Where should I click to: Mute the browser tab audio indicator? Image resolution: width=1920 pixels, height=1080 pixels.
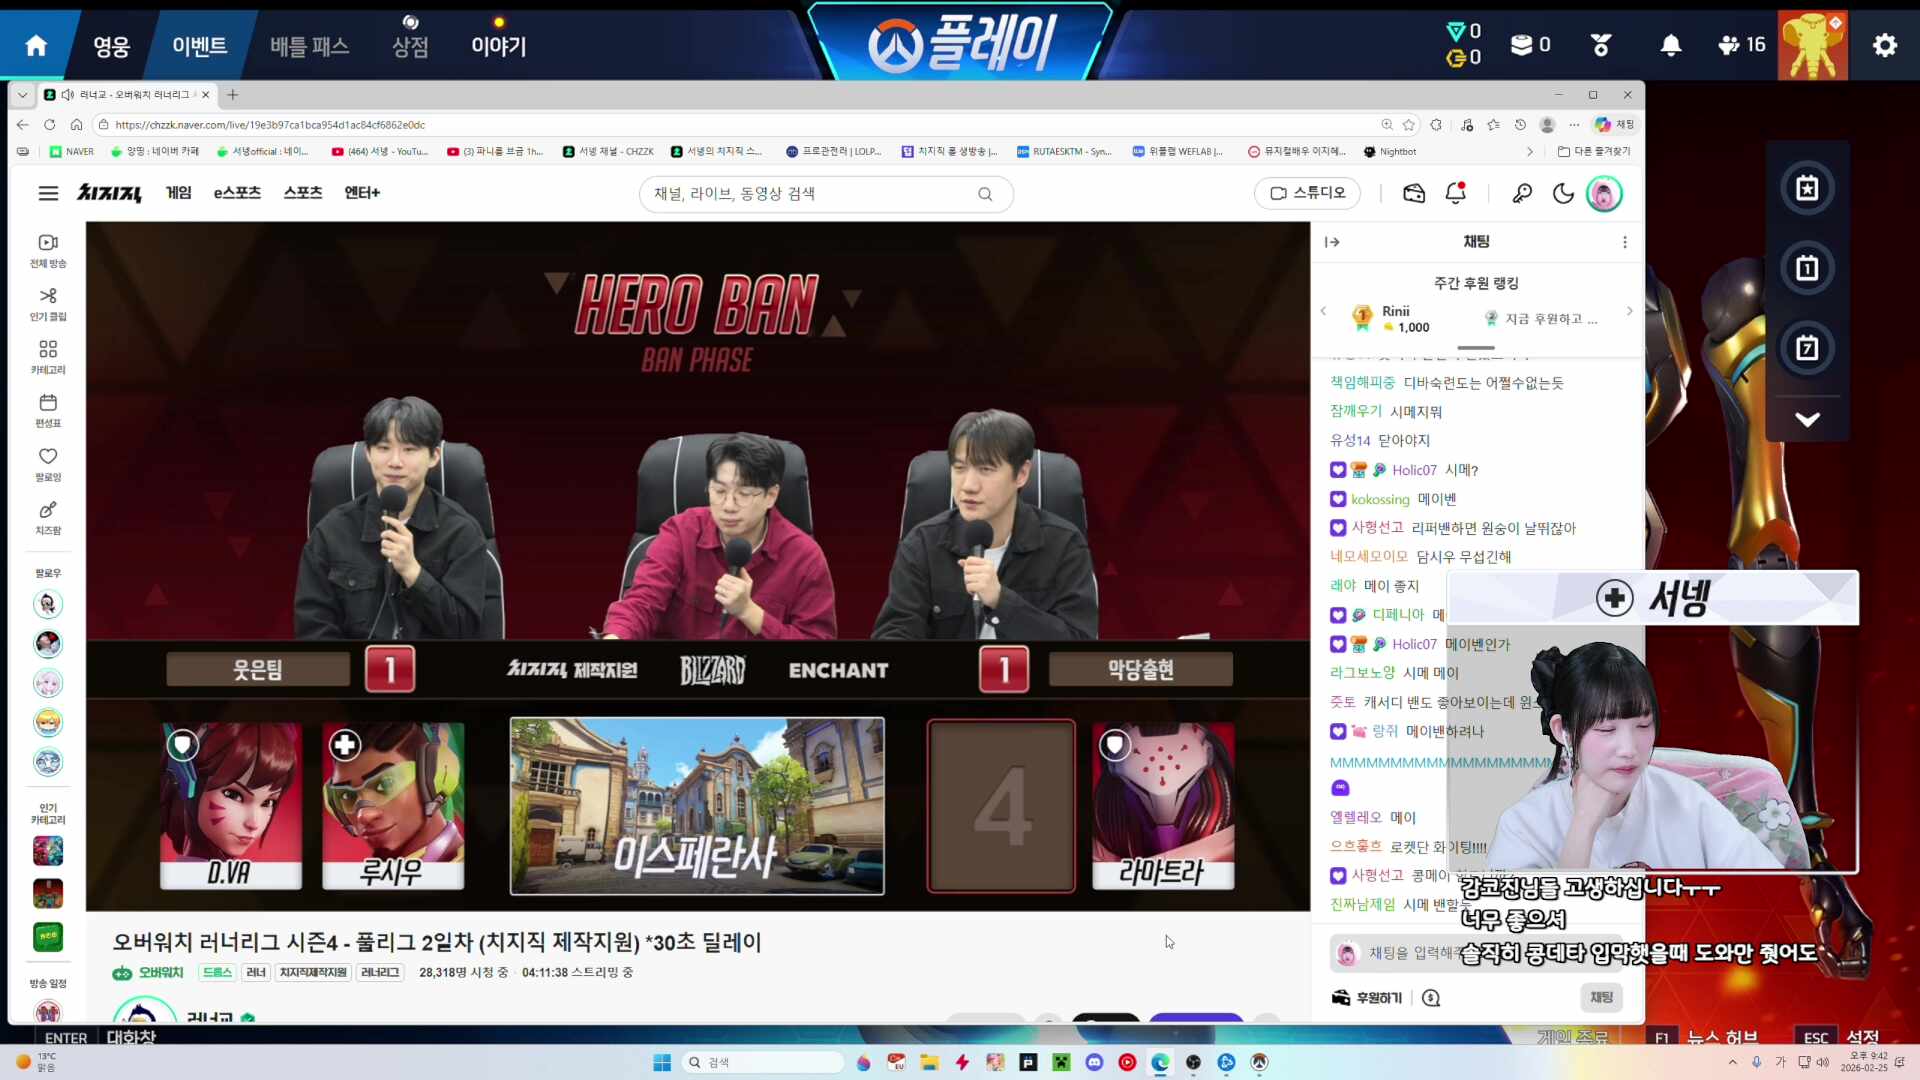tap(66, 95)
